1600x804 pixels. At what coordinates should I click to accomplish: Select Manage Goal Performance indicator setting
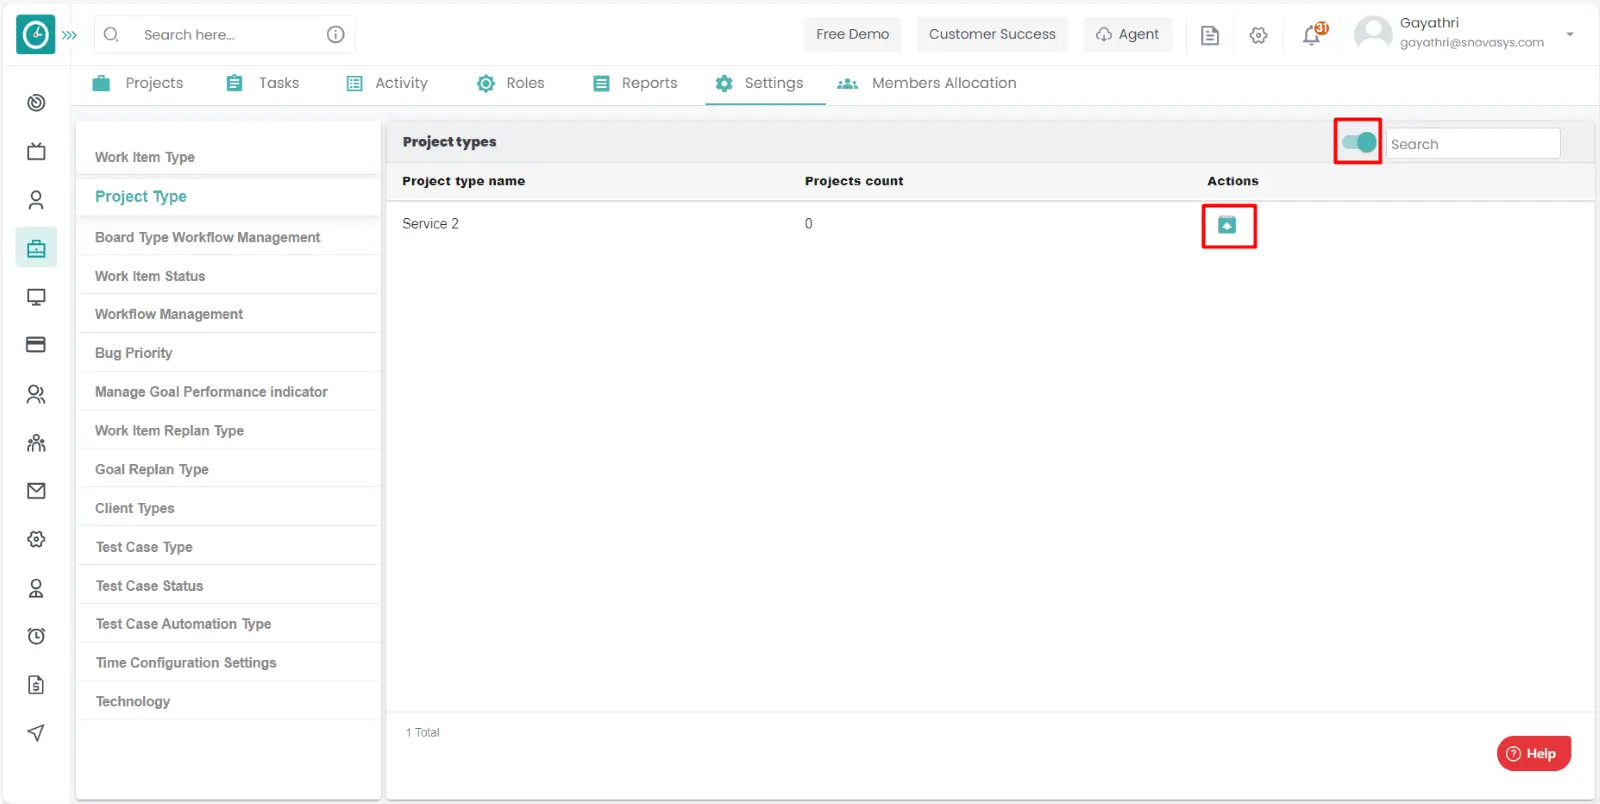click(x=228, y=392)
